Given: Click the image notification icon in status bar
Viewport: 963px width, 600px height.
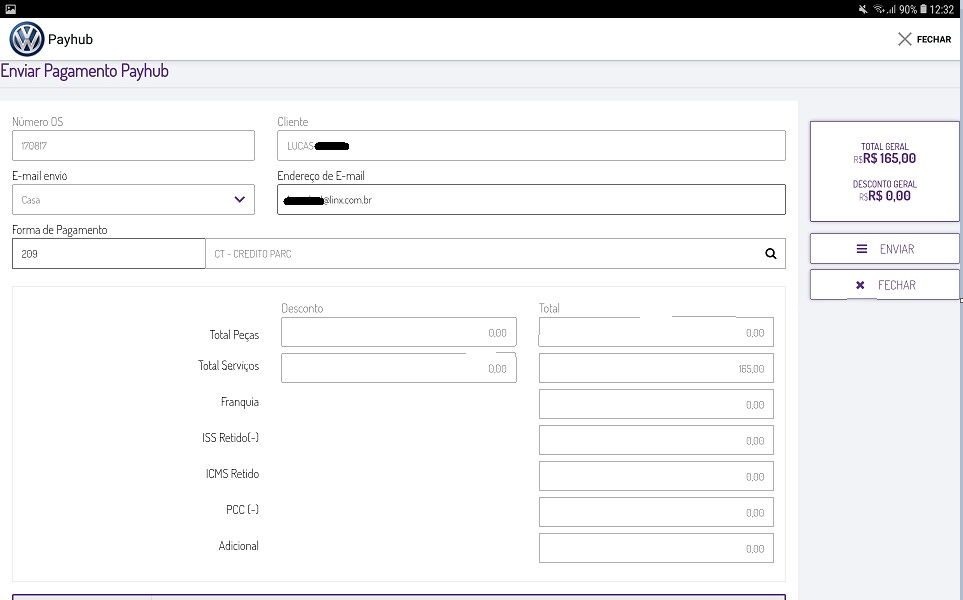Looking at the screenshot, I should [10, 9].
